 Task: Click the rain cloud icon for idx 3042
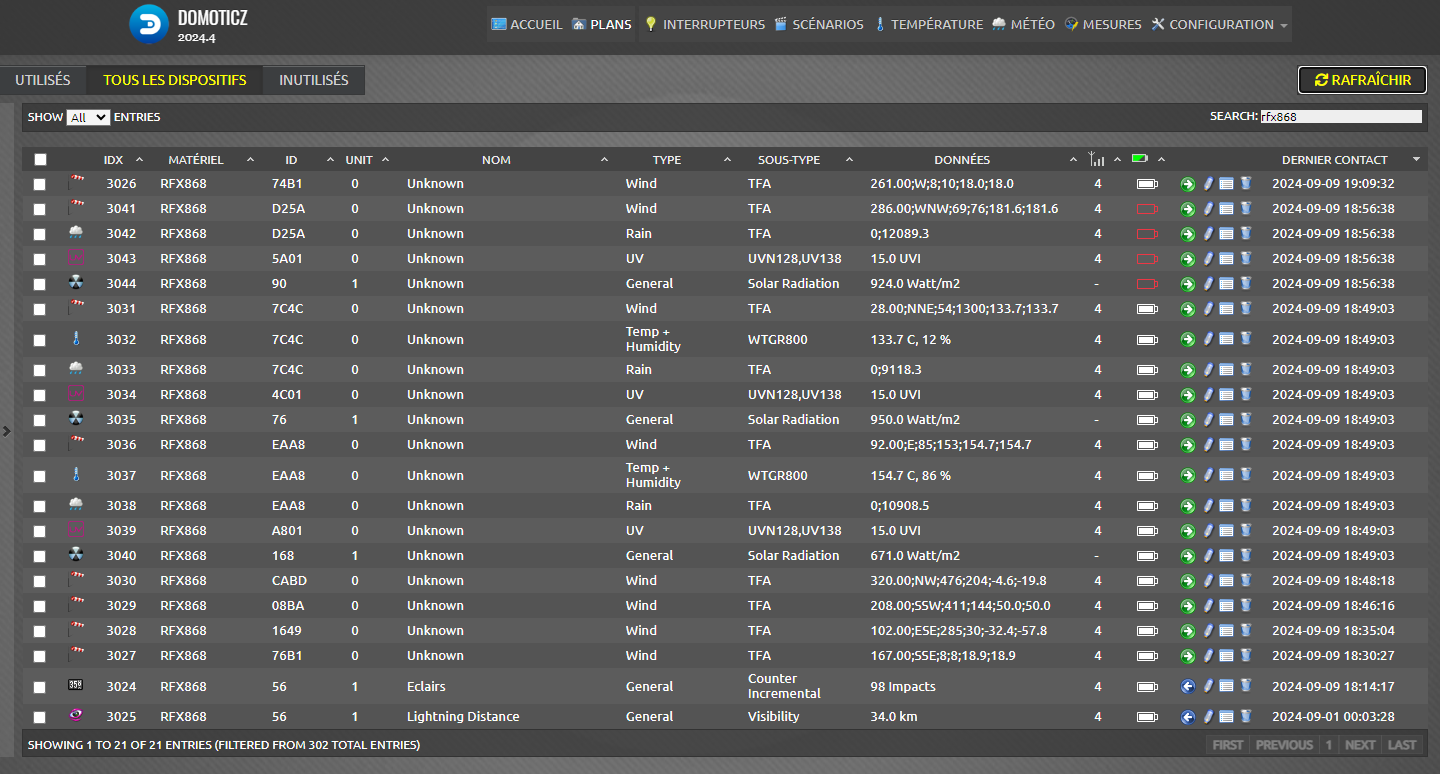click(x=76, y=233)
